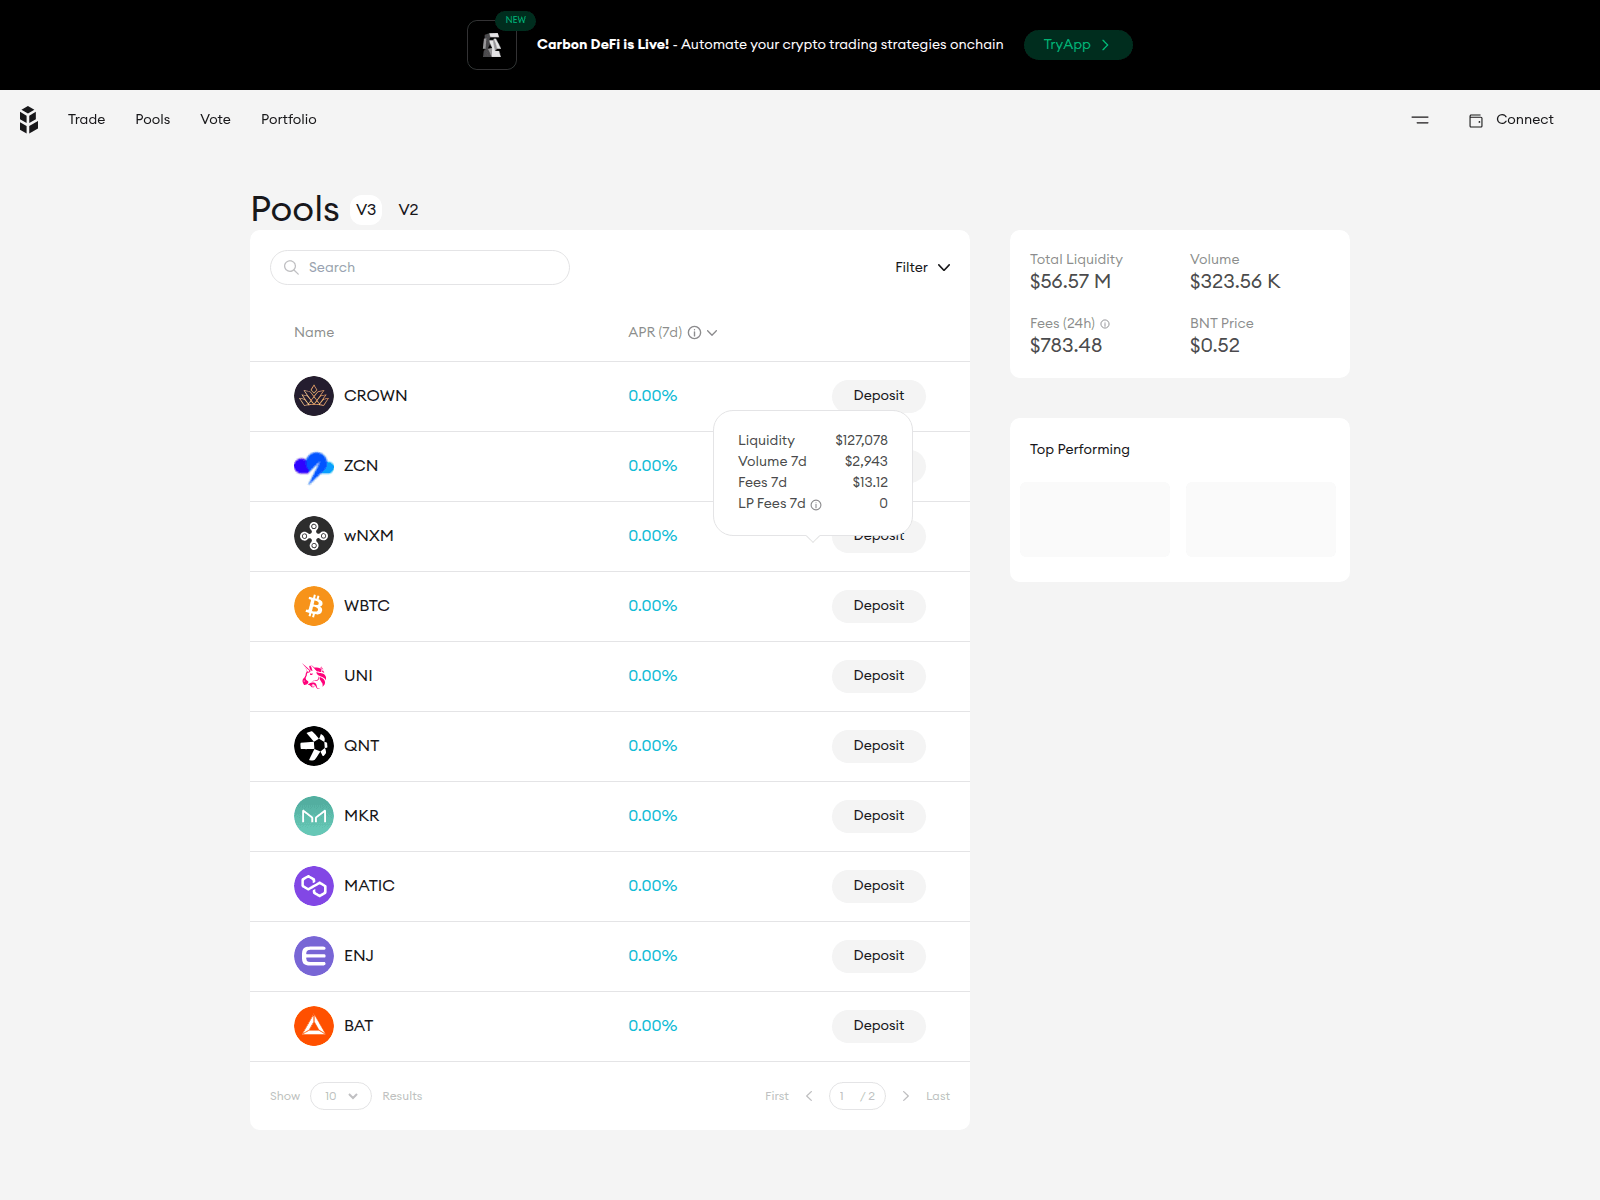Click inside the pool search field
This screenshot has width=1600, height=1200.
tap(420, 267)
